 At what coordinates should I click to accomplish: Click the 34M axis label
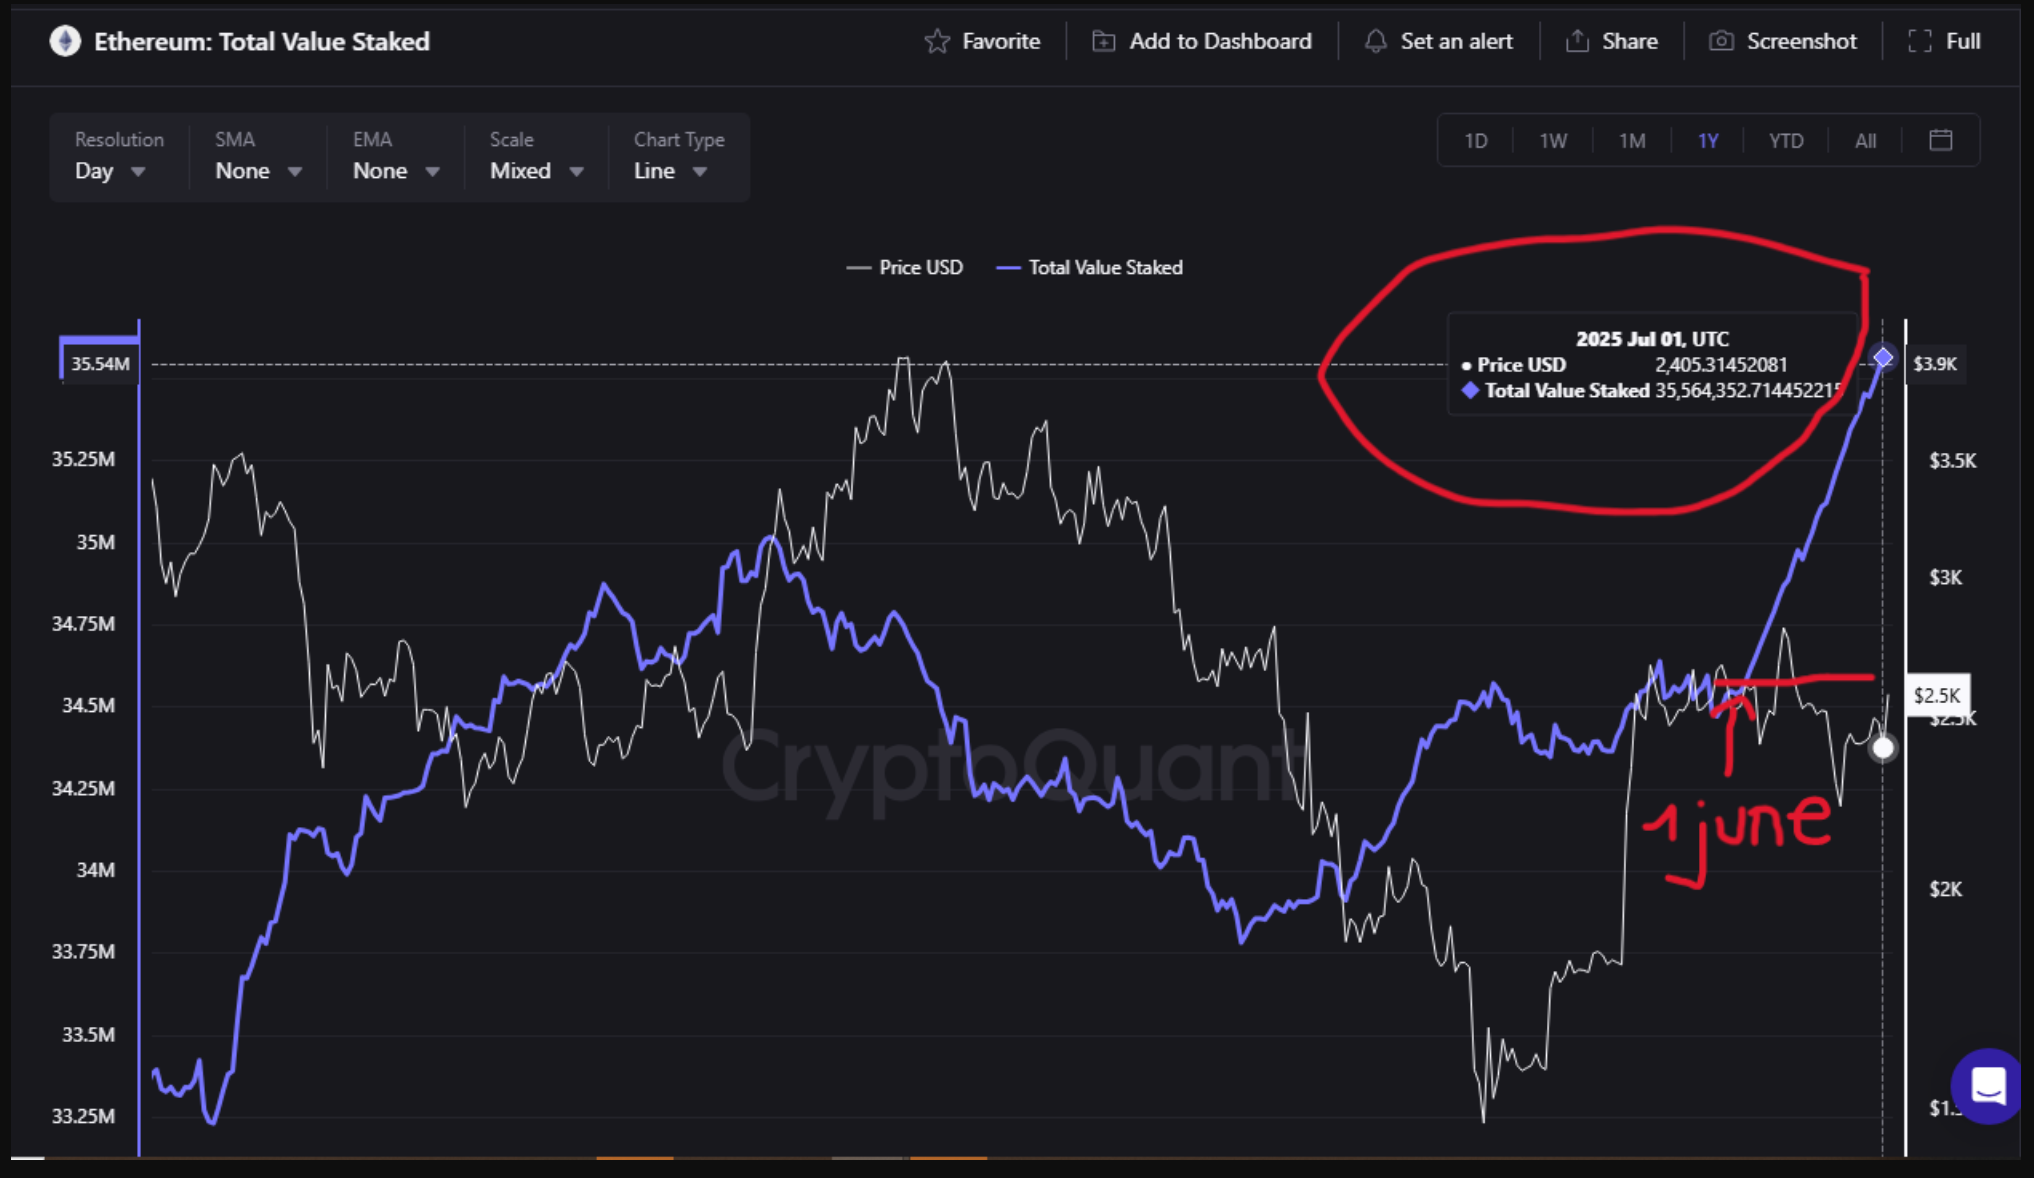point(95,870)
